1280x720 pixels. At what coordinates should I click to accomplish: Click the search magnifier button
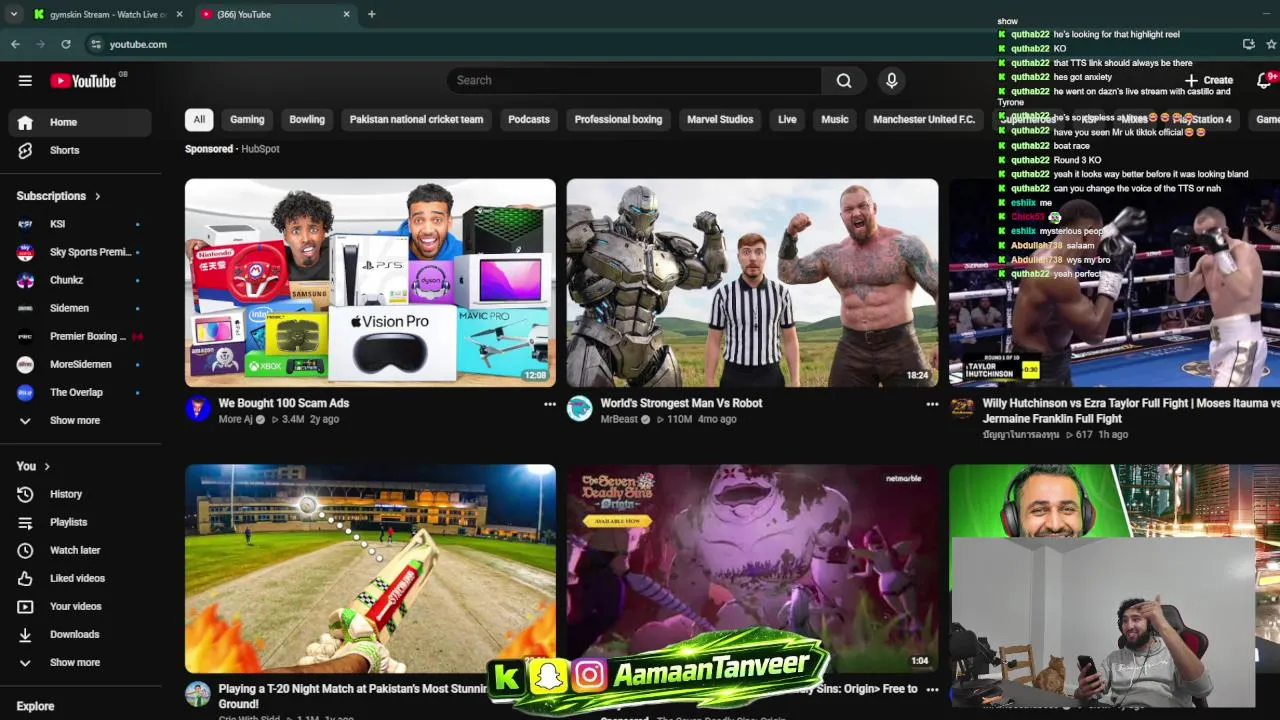(844, 80)
